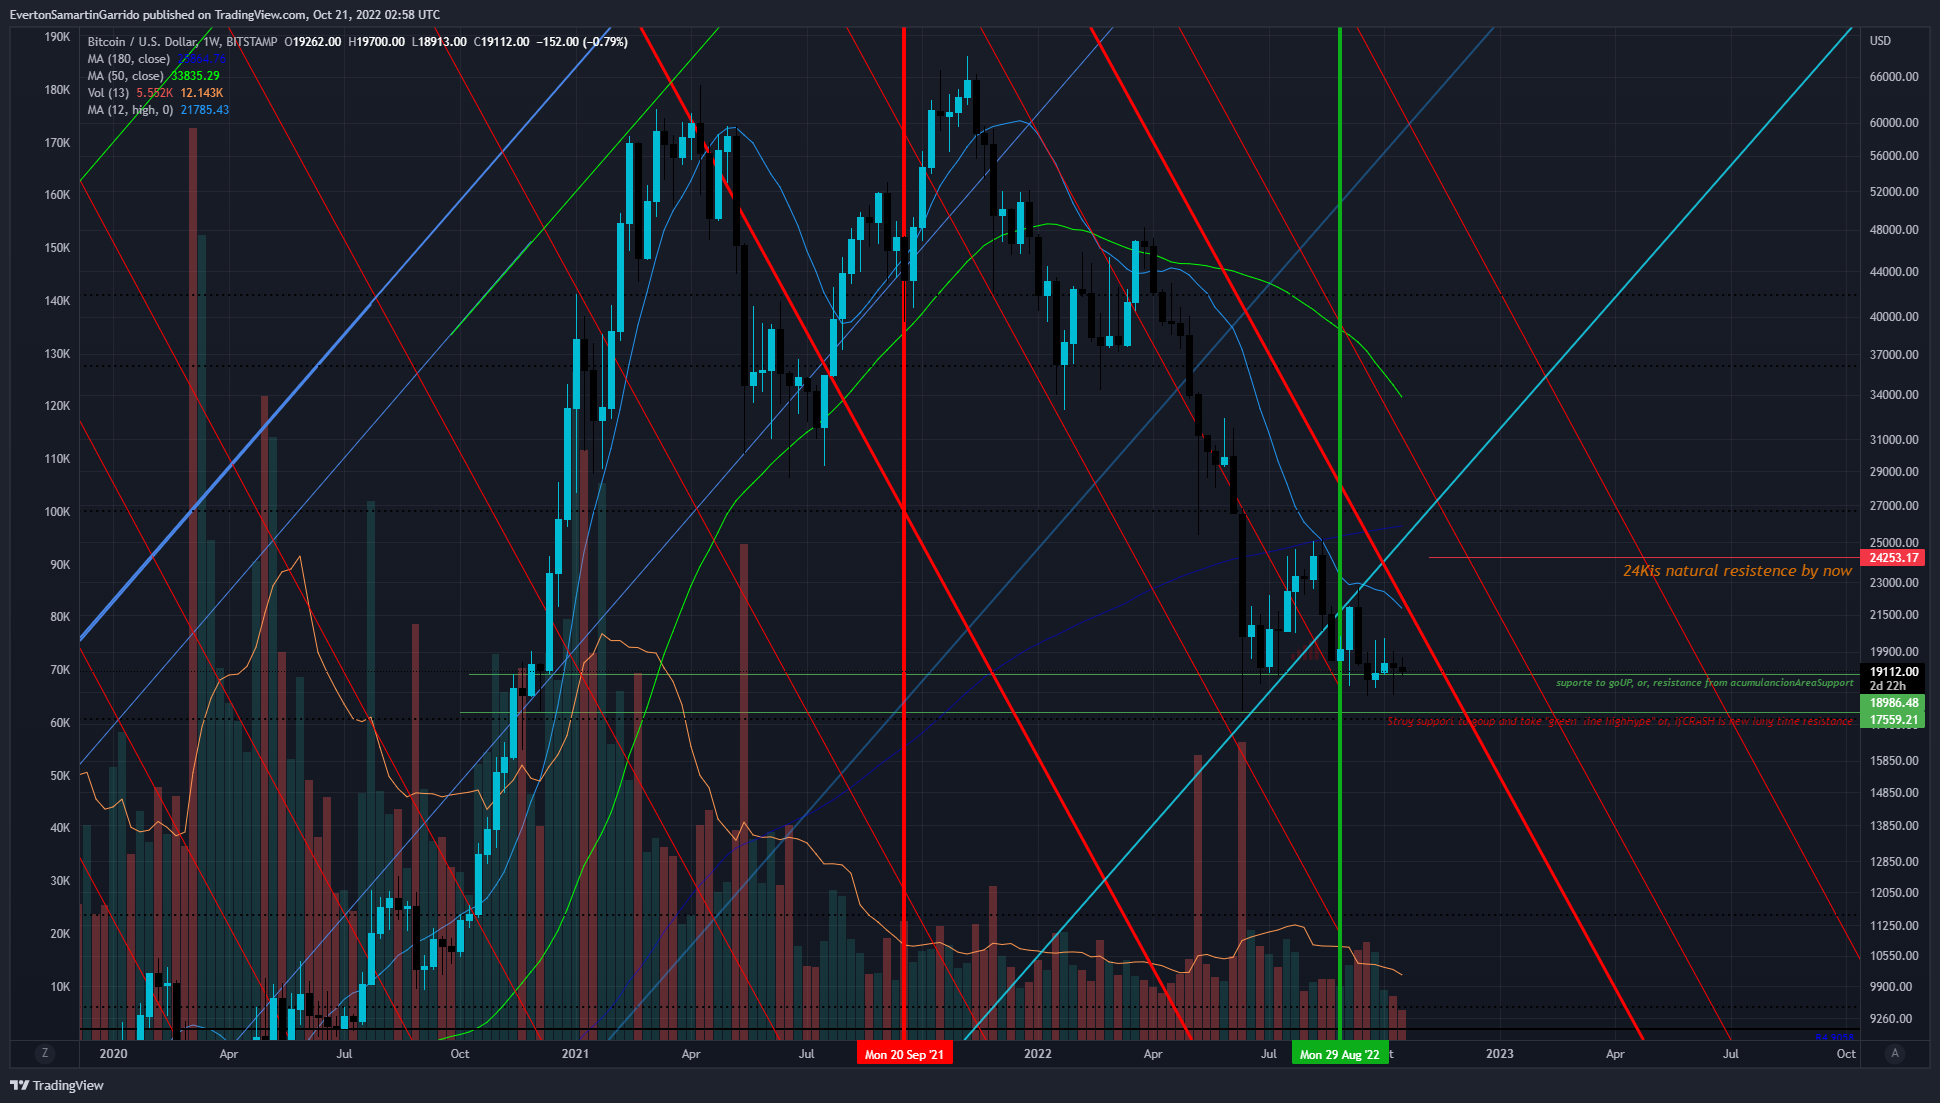Image resolution: width=1940 pixels, height=1103 pixels.
Task: Click '24K is natural resistence by now' annotation
Action: pyautogui.click(x=1737, y=571)
